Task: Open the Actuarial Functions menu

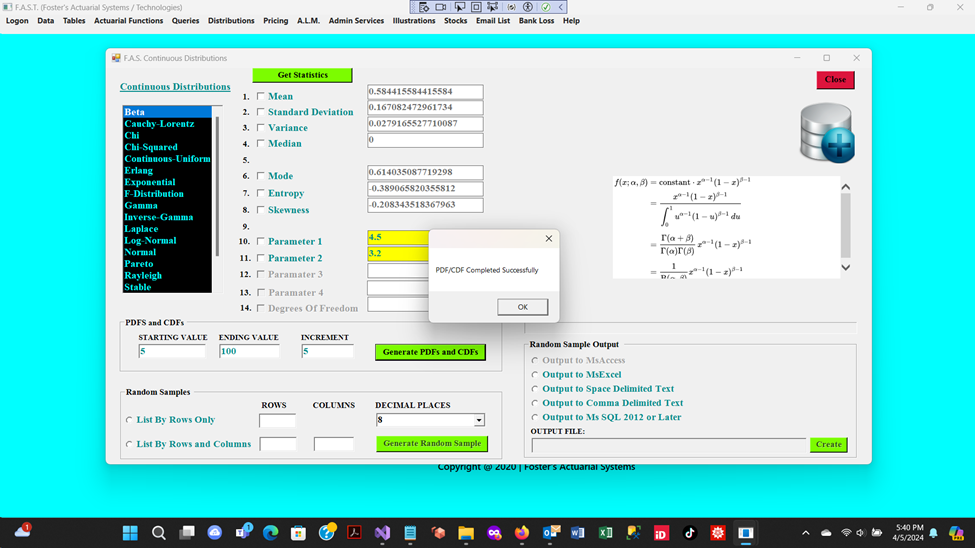Action: coord(128,21)
